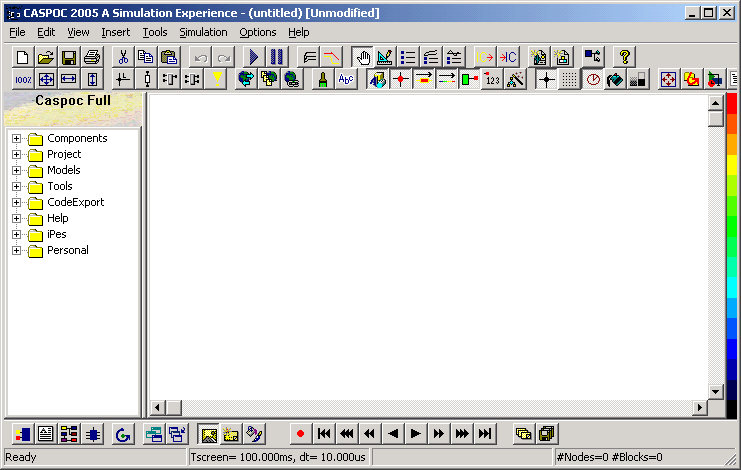Viewport: 741px width, 470px height.
Task: Create a new file with blank page icon
Action: point(23,57)
